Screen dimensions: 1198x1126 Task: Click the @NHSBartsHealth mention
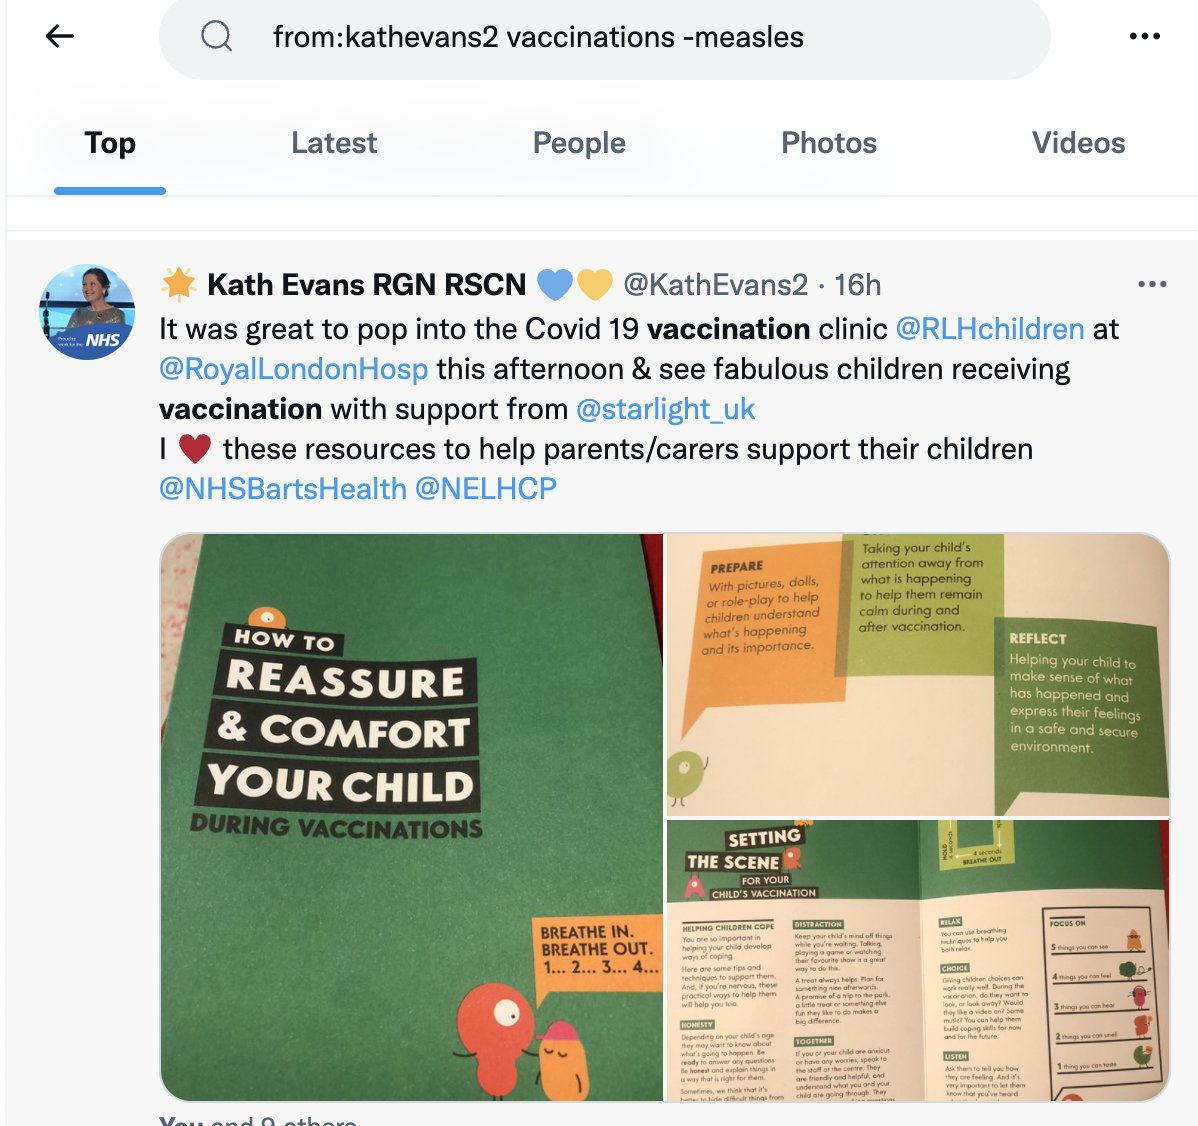[283, 489]
